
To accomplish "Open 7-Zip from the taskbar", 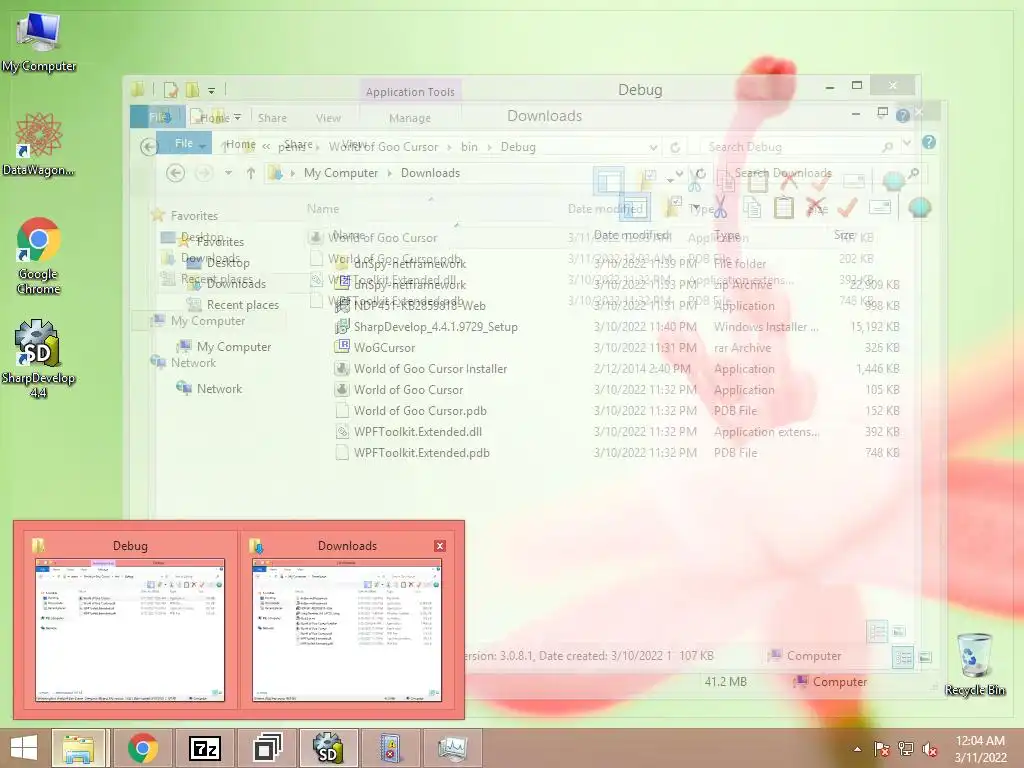I will tap(204, 748).
